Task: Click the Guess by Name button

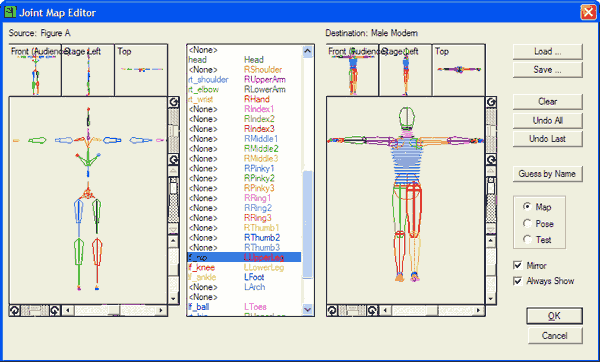Action: (x=548, y=174)
